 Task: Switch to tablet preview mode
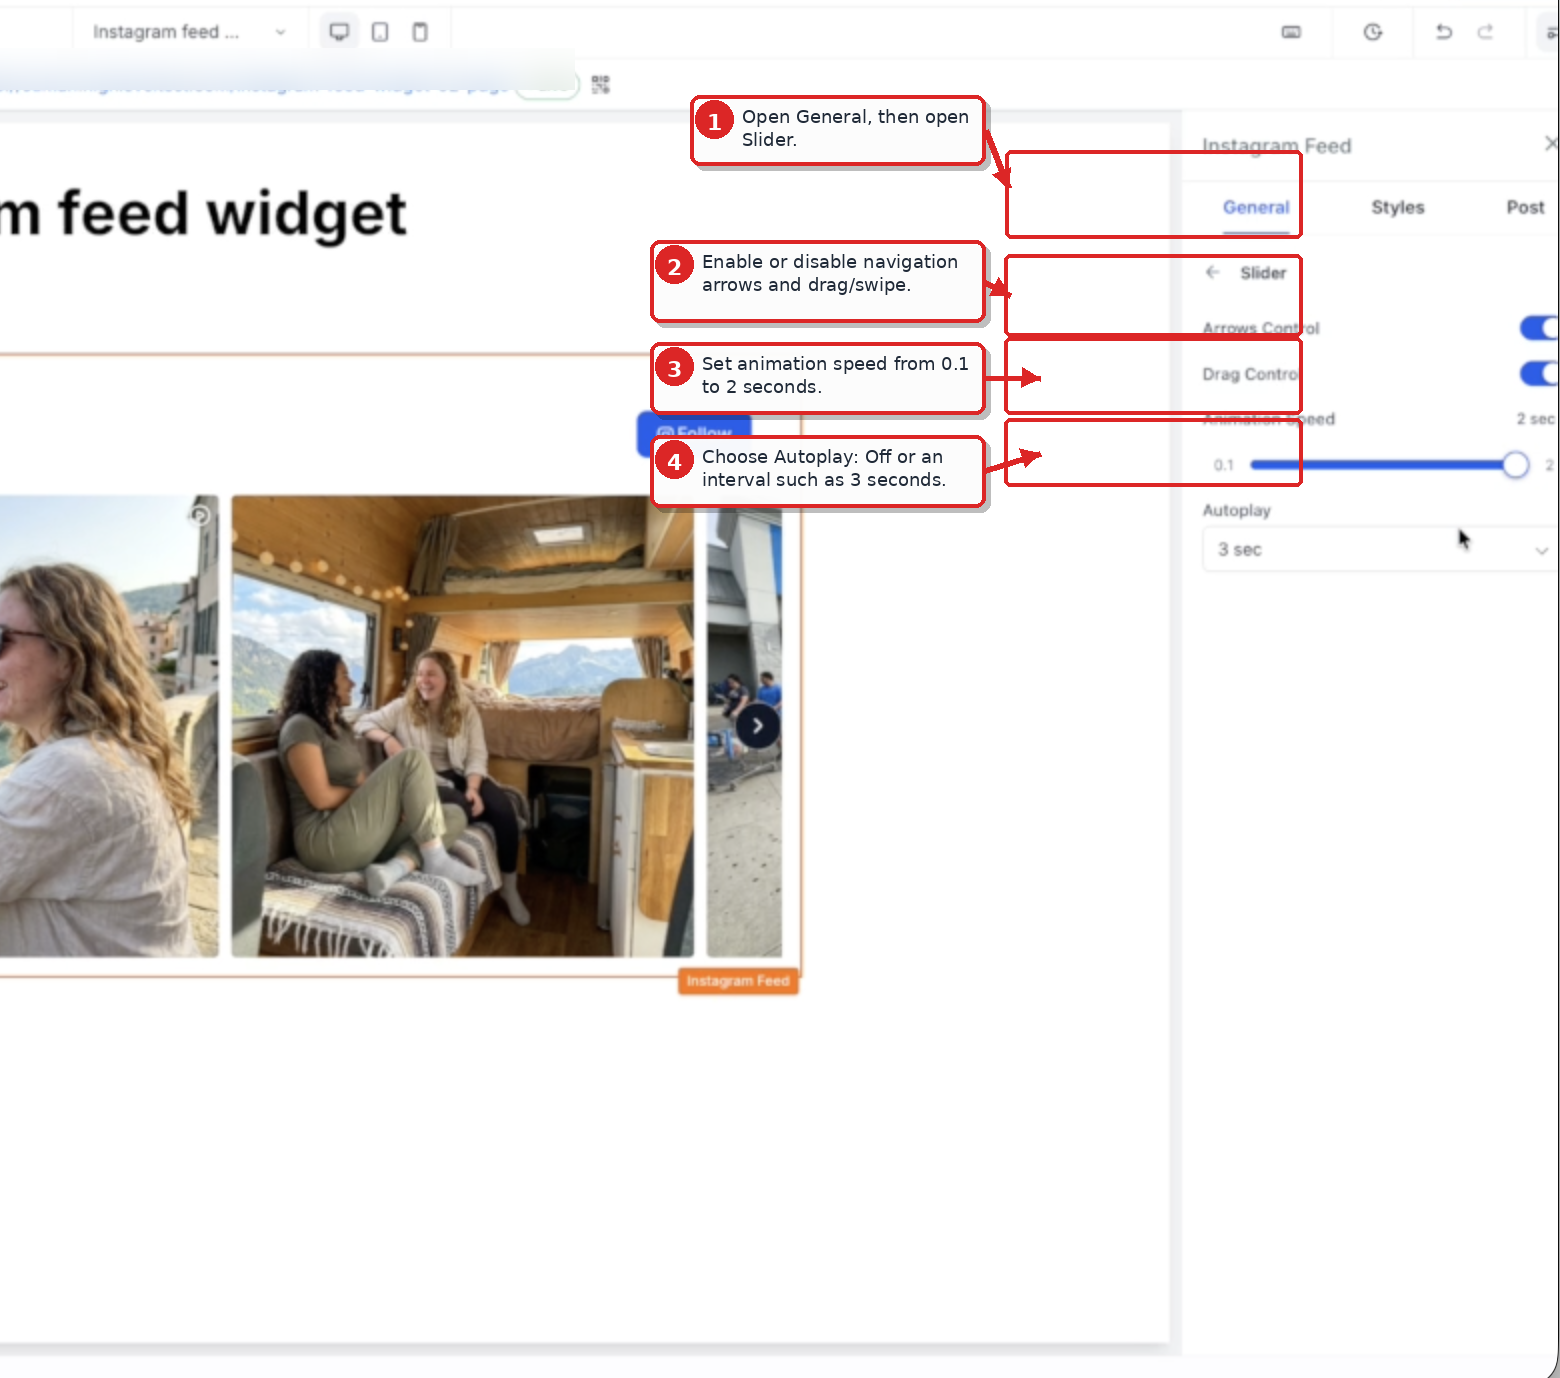380,32
